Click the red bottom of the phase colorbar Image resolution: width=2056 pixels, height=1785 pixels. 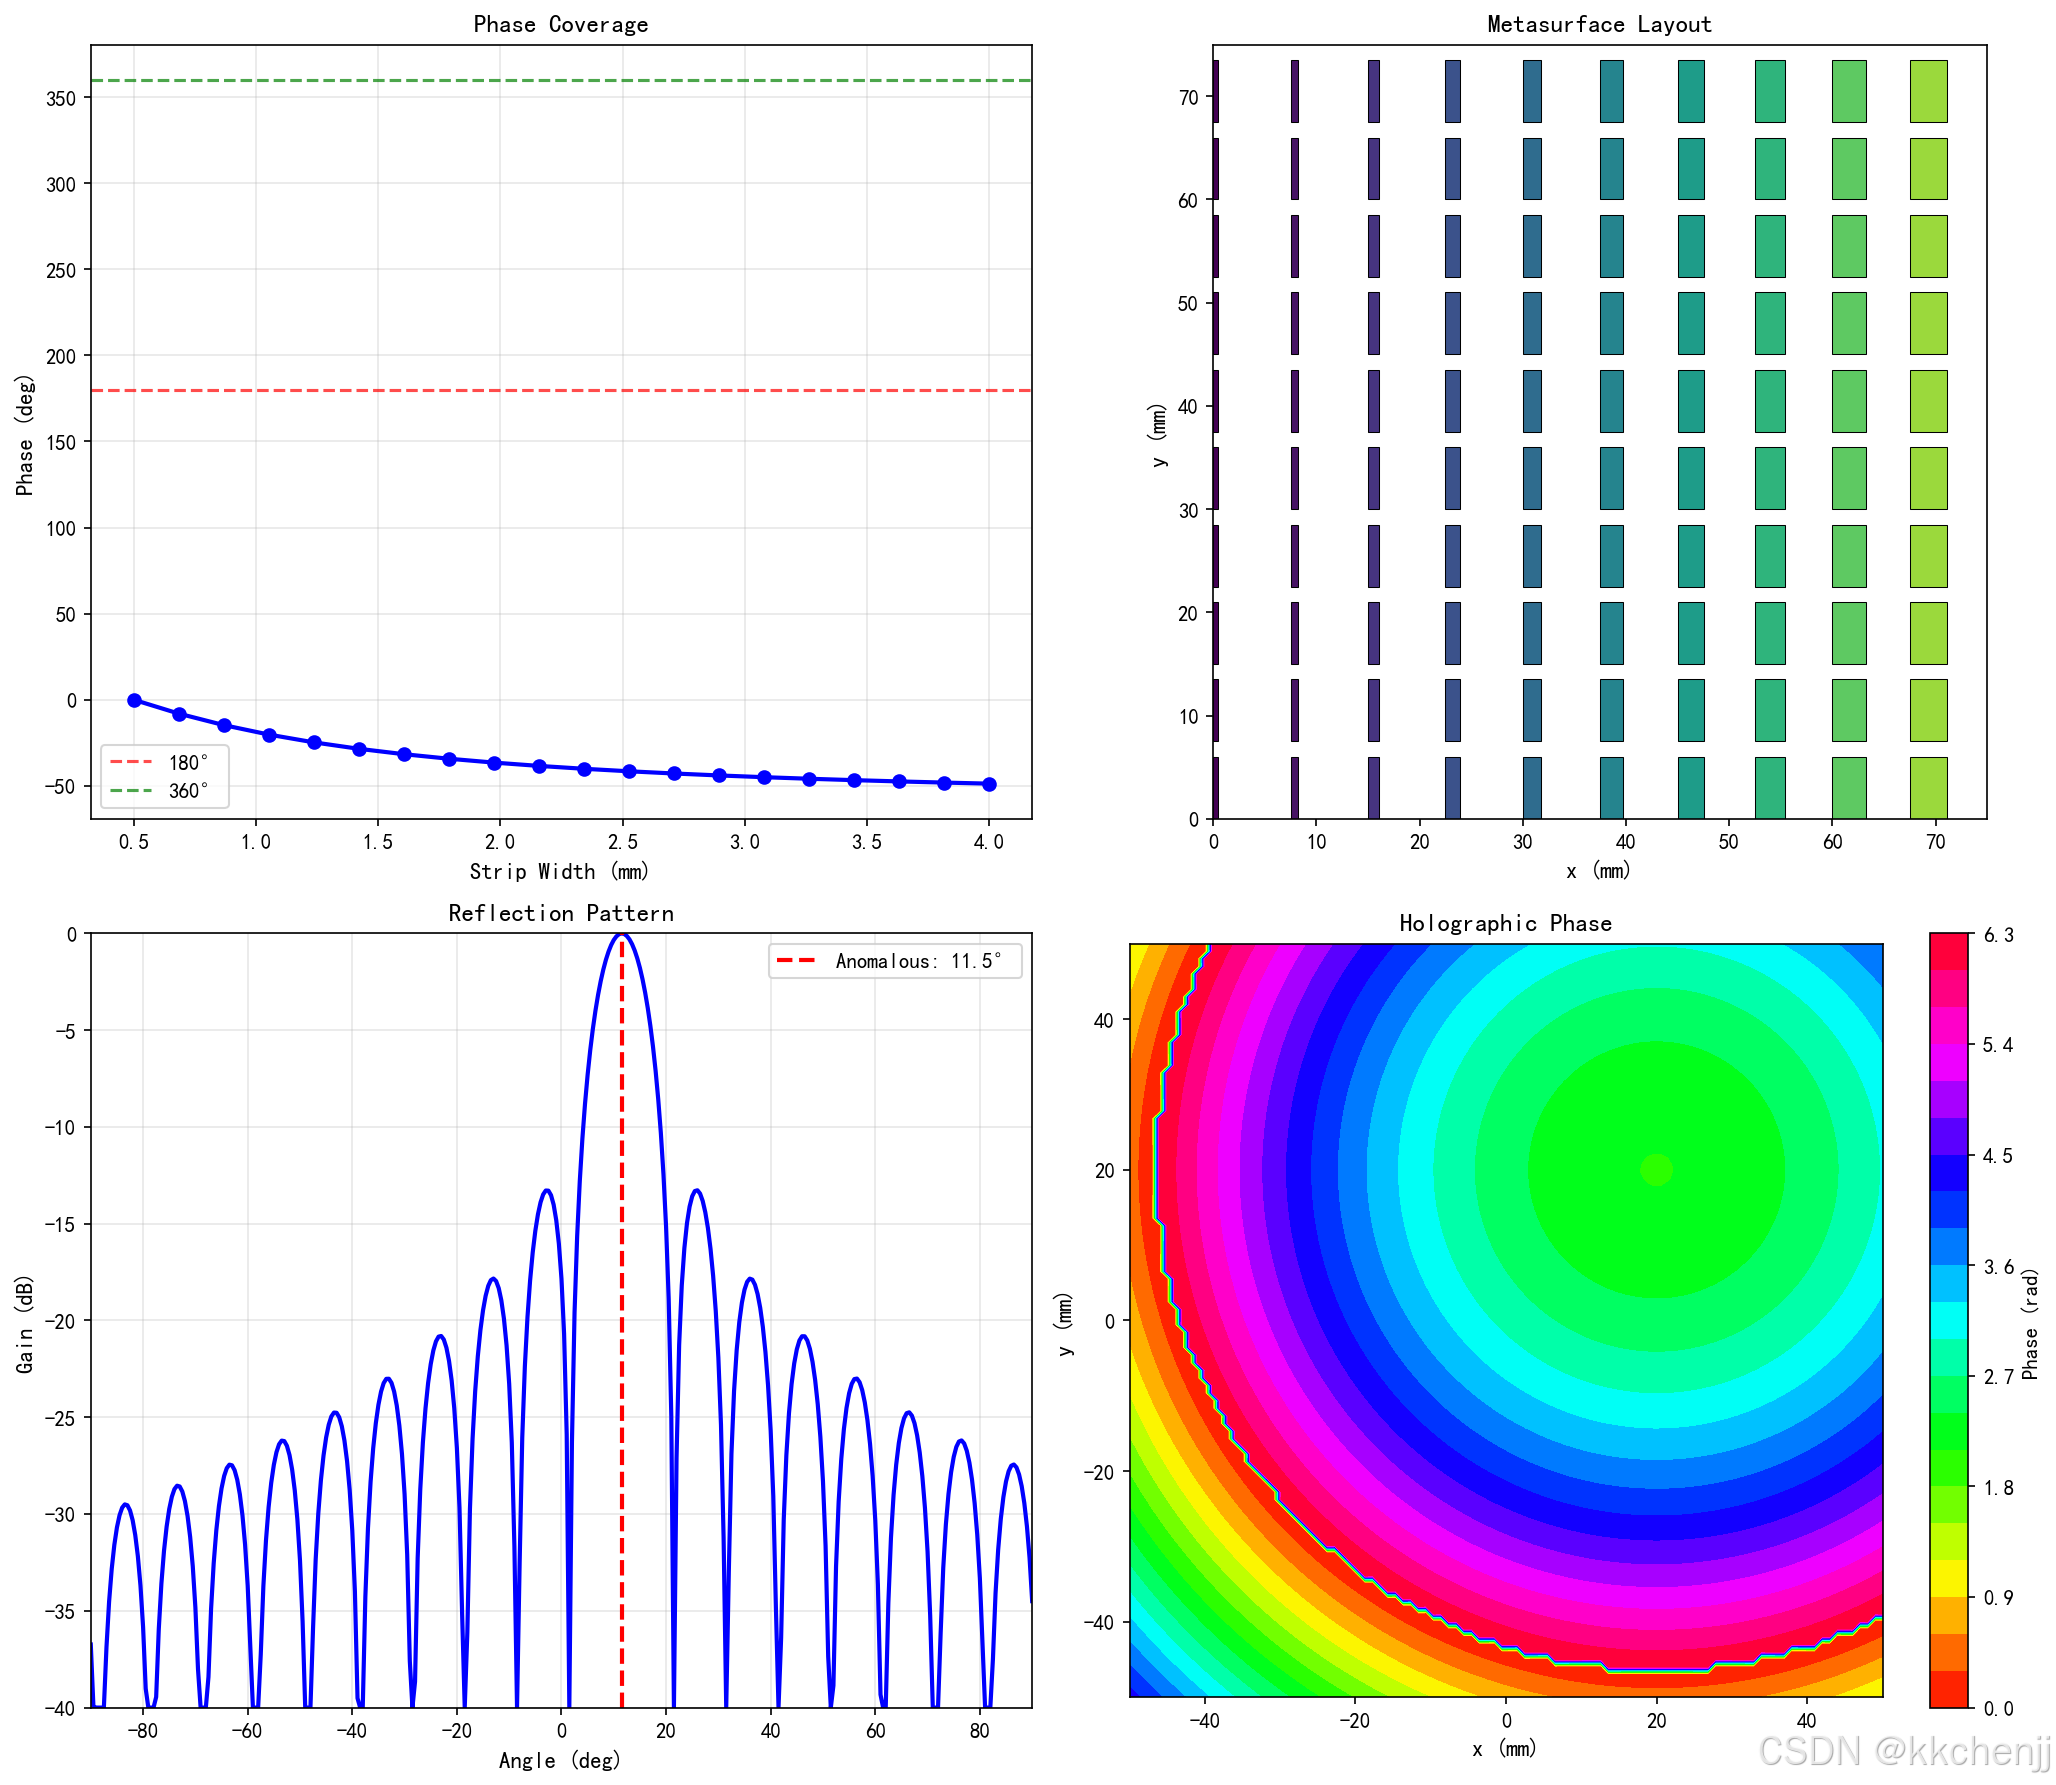tap(1948, 1690)
